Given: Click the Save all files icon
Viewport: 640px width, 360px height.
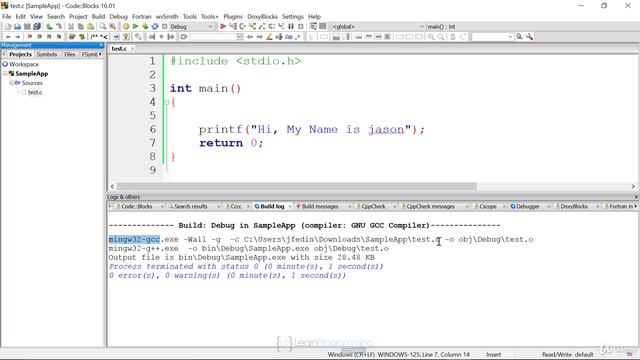Looking at the screenshot, I should (x=37, y=27).
